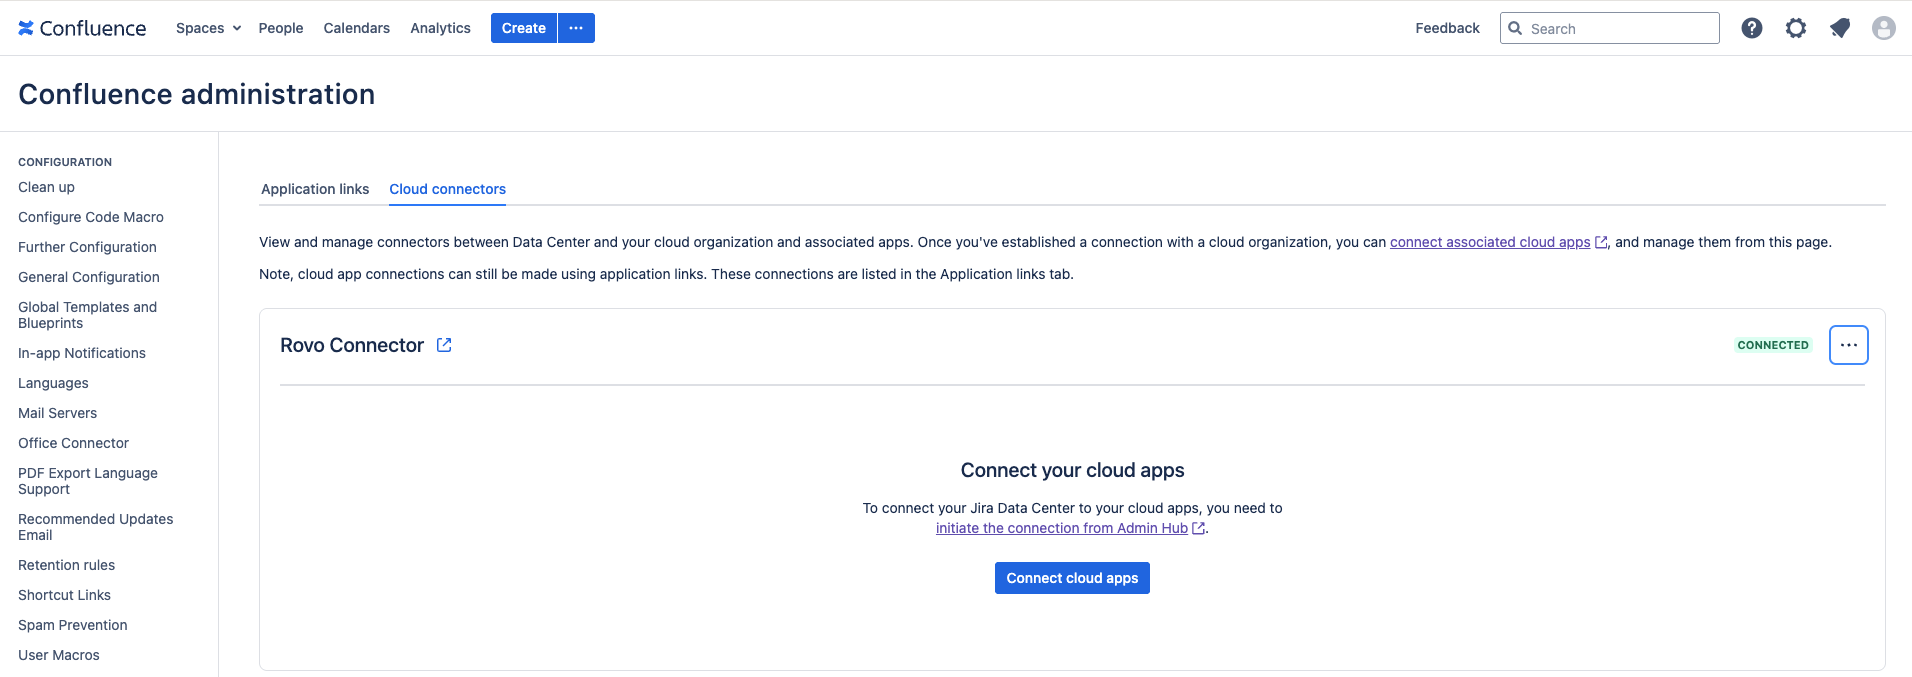Open Office Connector settings
The height and width of the screenshot is (677, 1912).
click(x=73, y=443)
